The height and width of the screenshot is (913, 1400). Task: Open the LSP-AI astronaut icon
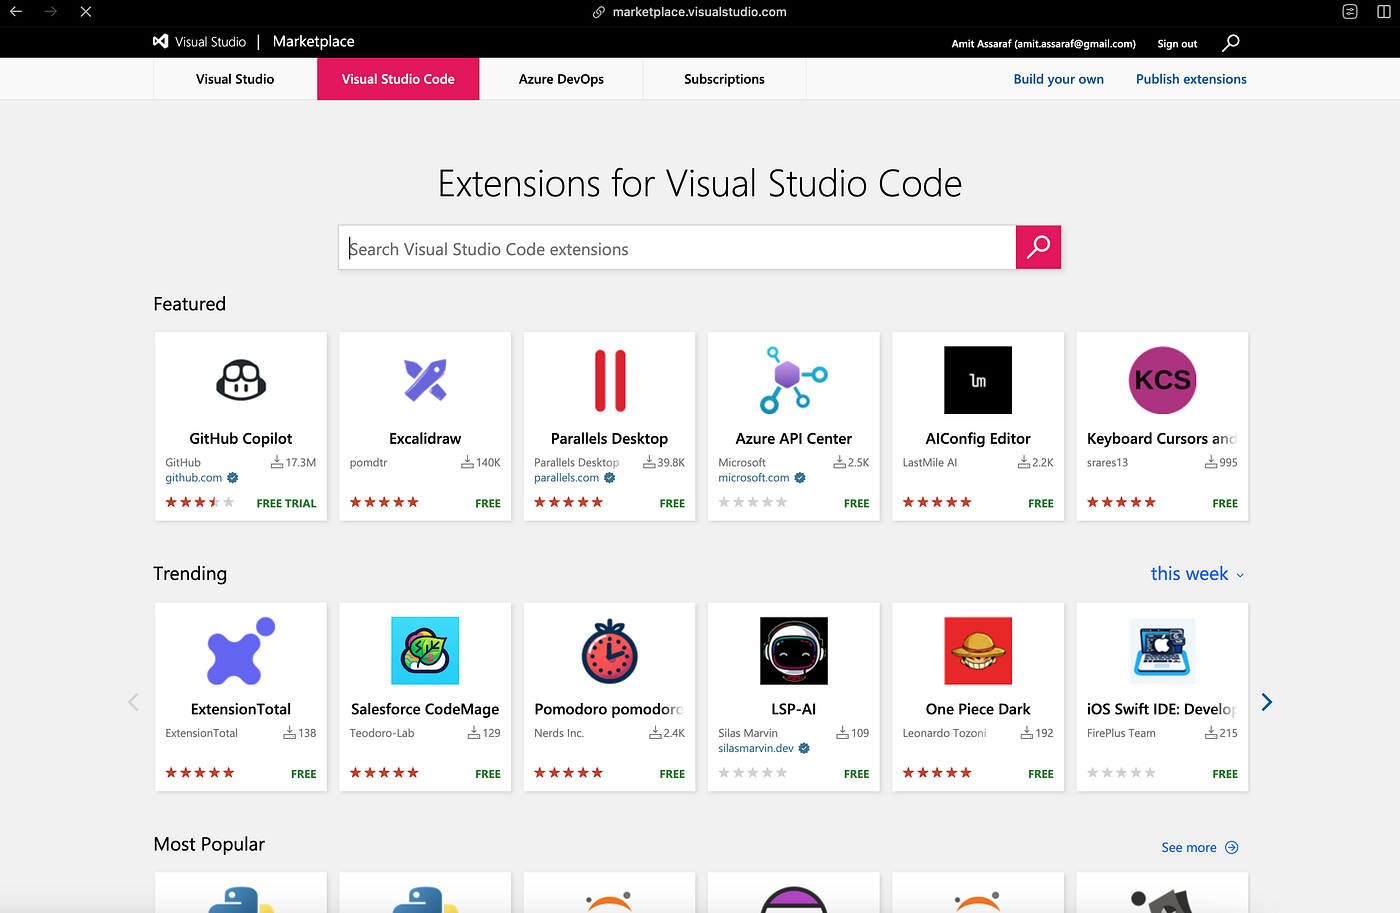click(794, 651)
